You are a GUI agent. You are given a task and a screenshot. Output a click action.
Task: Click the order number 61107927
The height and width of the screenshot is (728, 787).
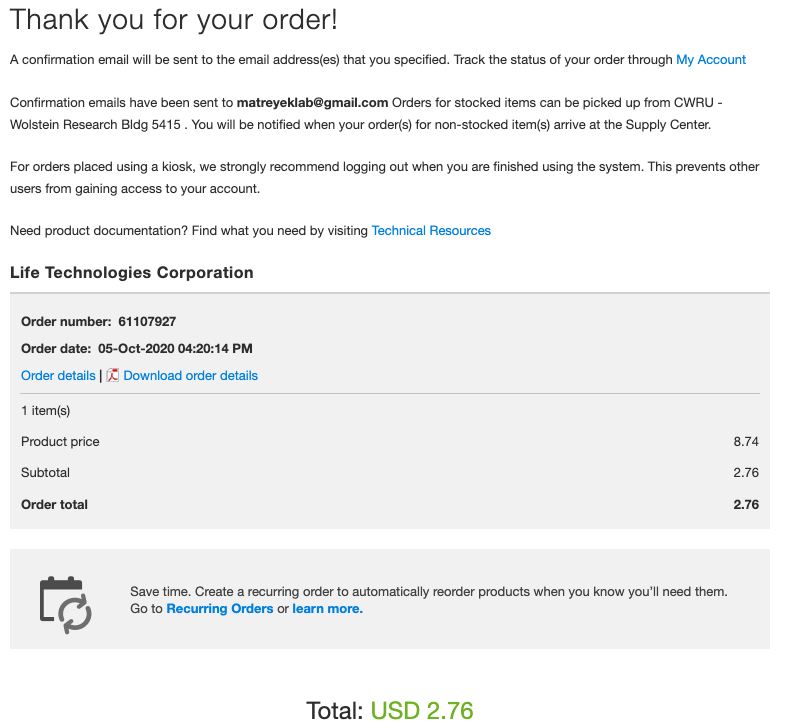pos(147,322)
